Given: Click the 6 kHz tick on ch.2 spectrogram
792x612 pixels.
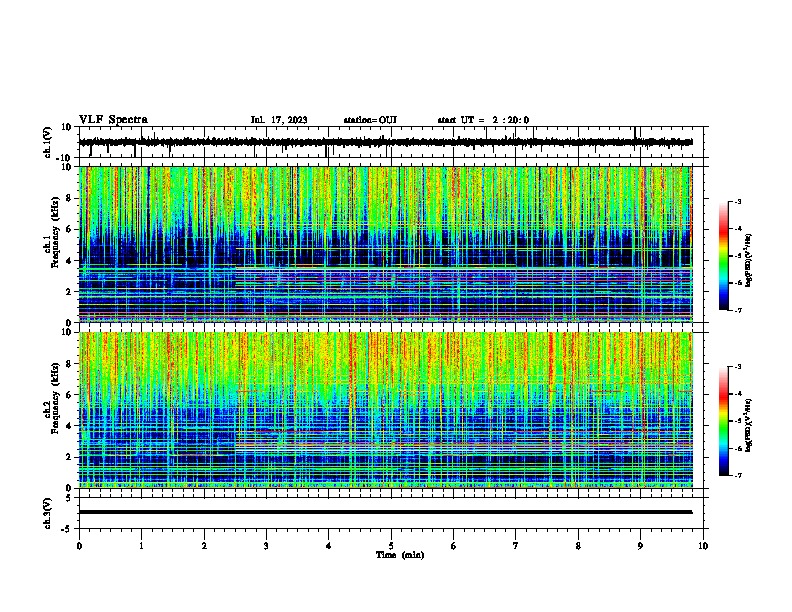Looking at the screenshot, I should pos(69,395).
